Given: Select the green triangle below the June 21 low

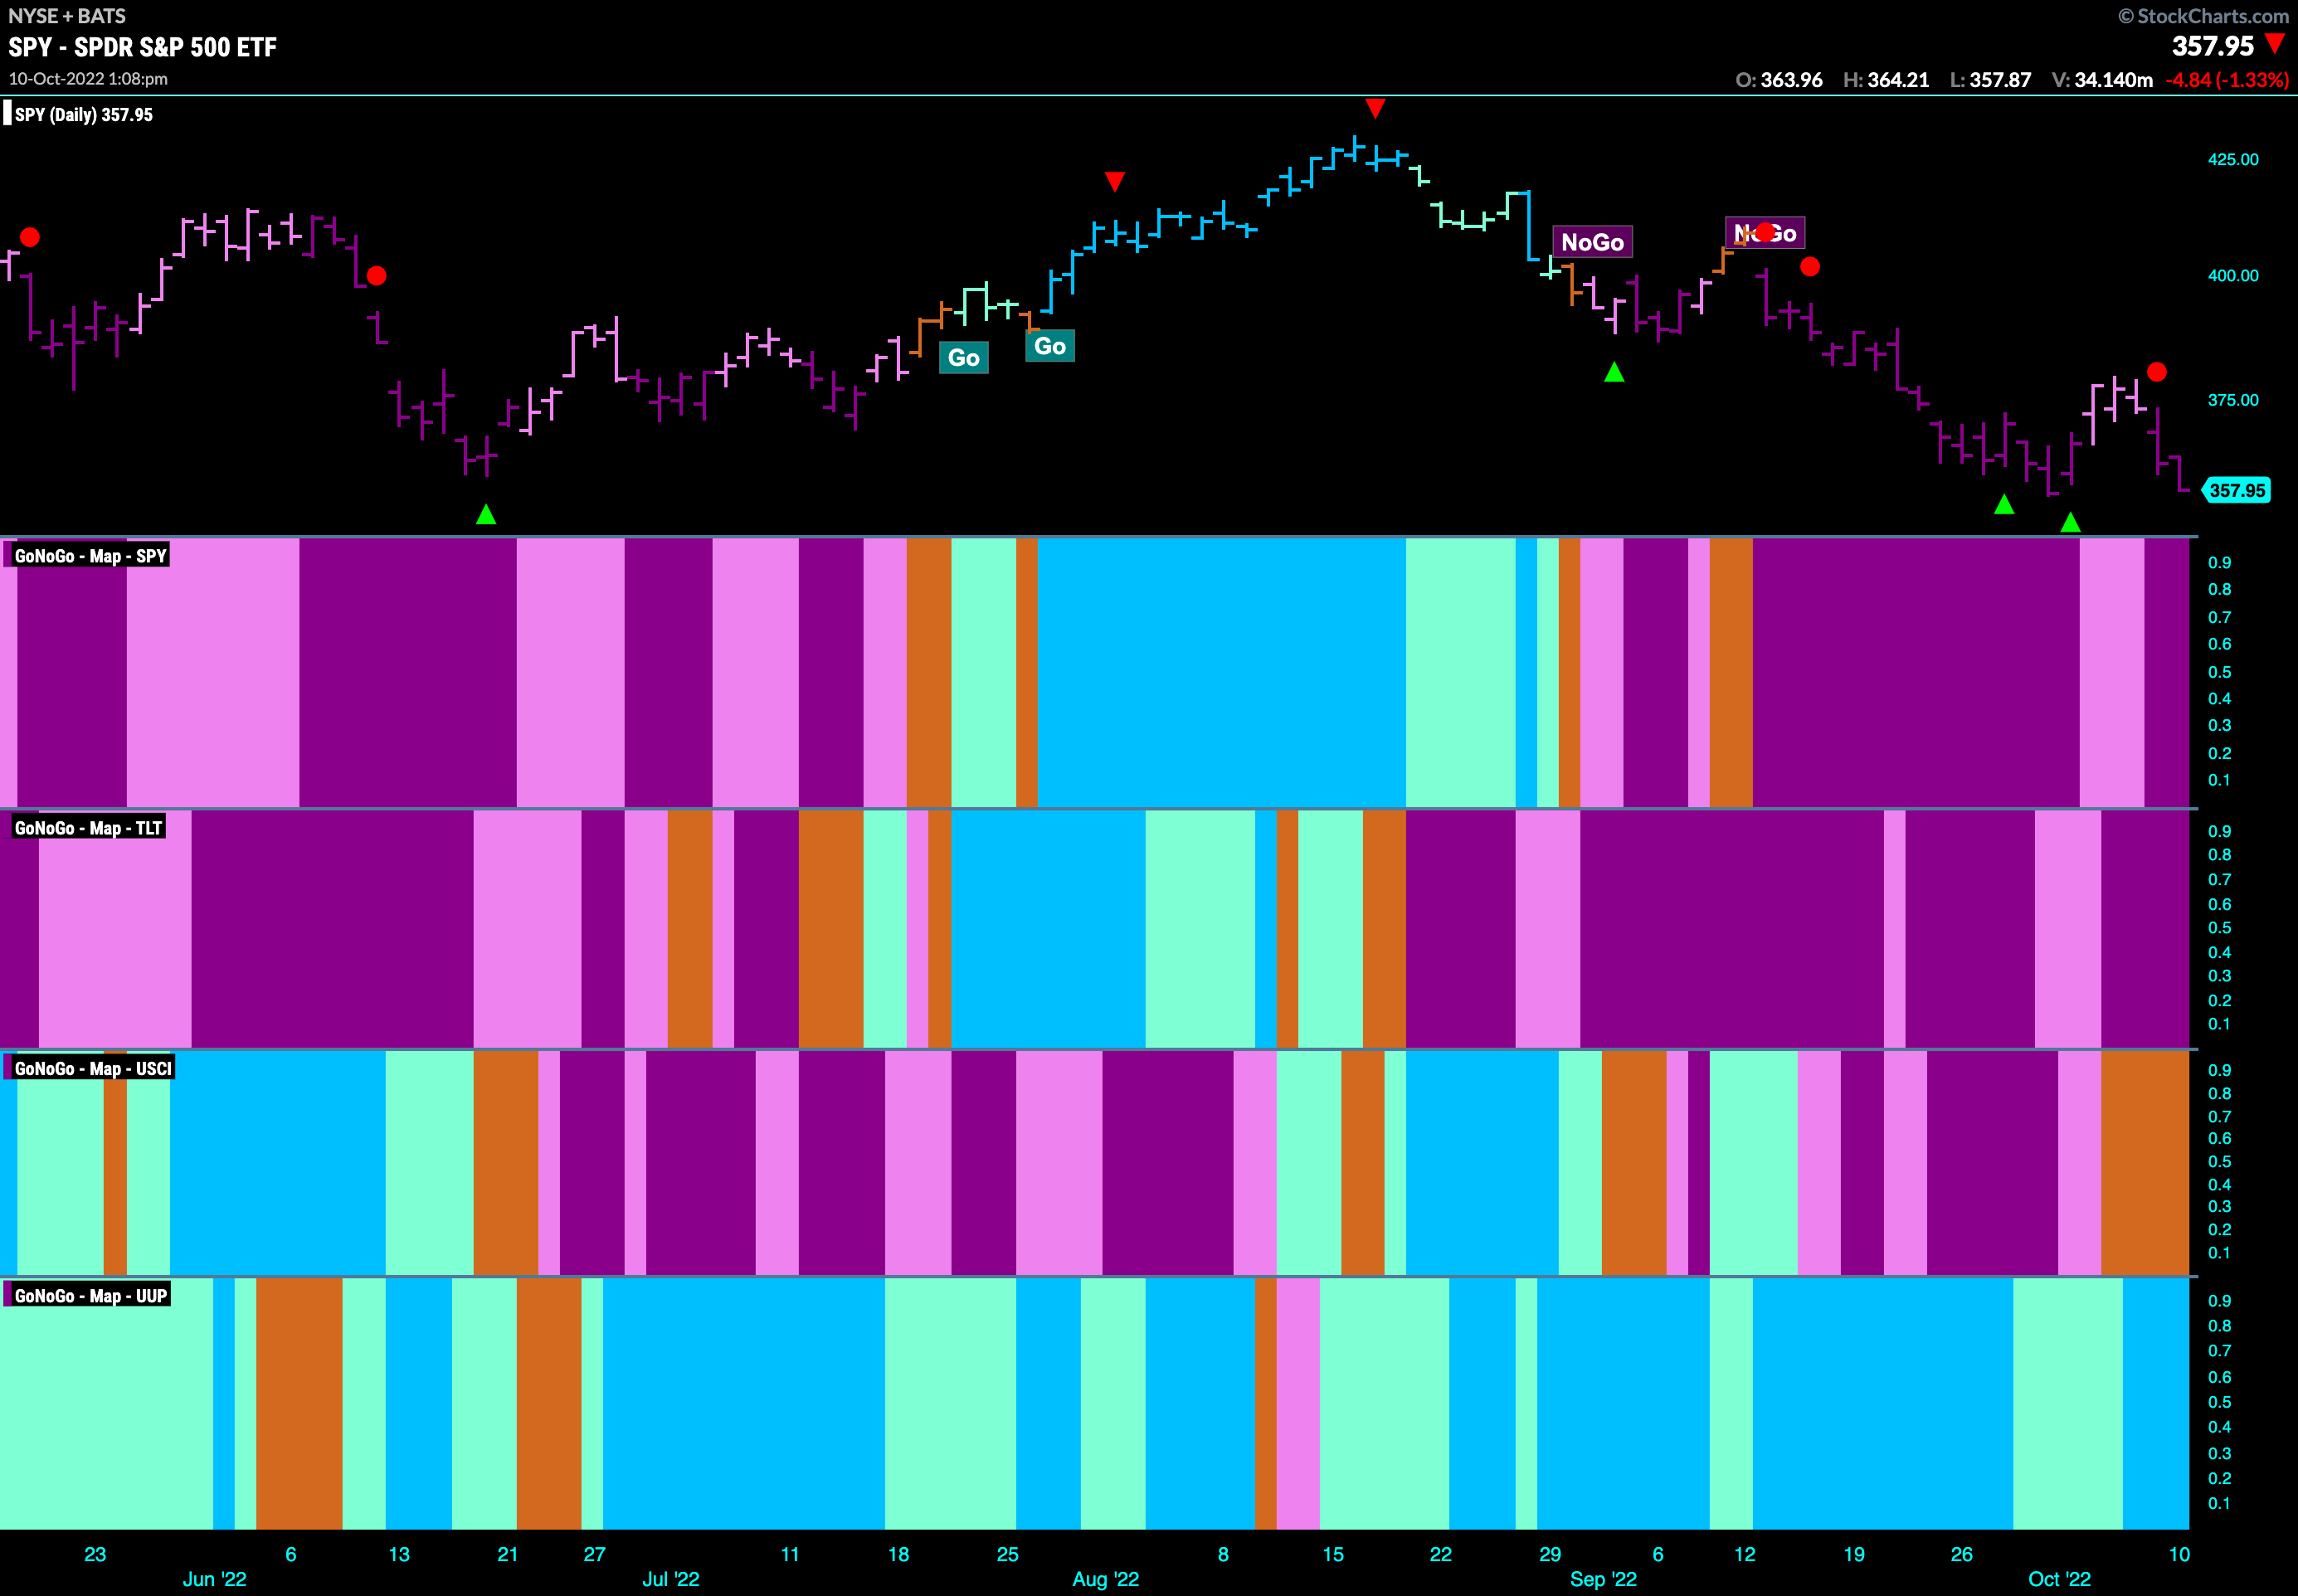Looking at the screenshot, I should 486,514.
